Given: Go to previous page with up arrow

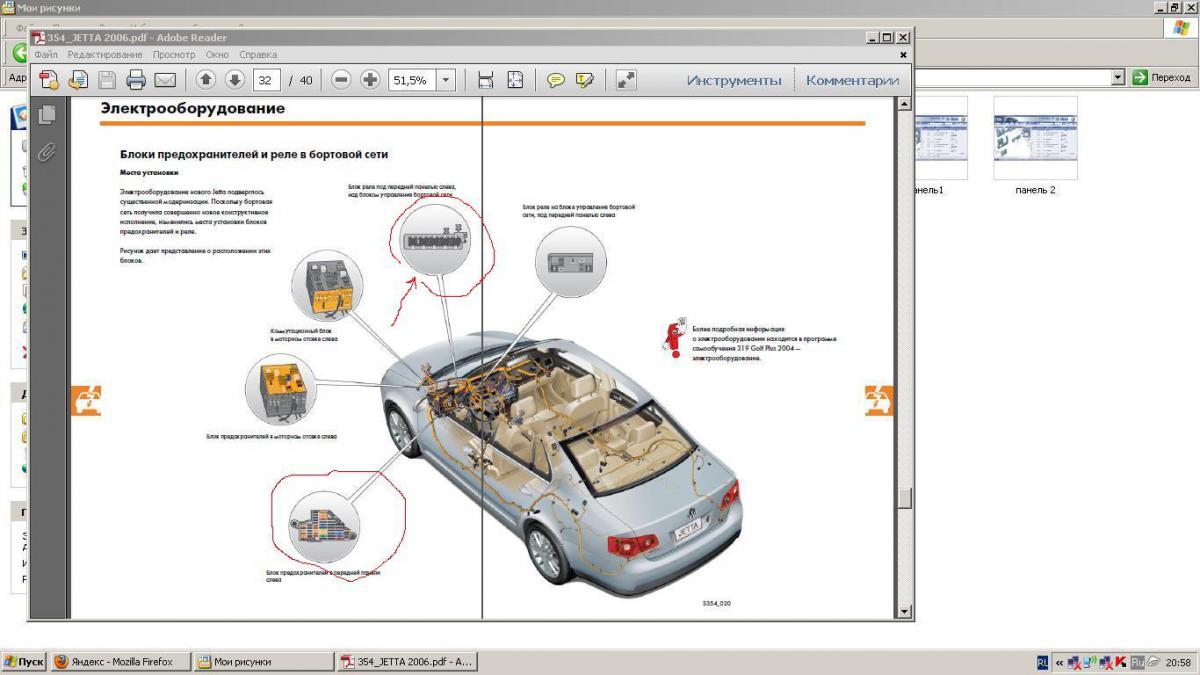Looking at the screenshot, I should pos(206,80).
